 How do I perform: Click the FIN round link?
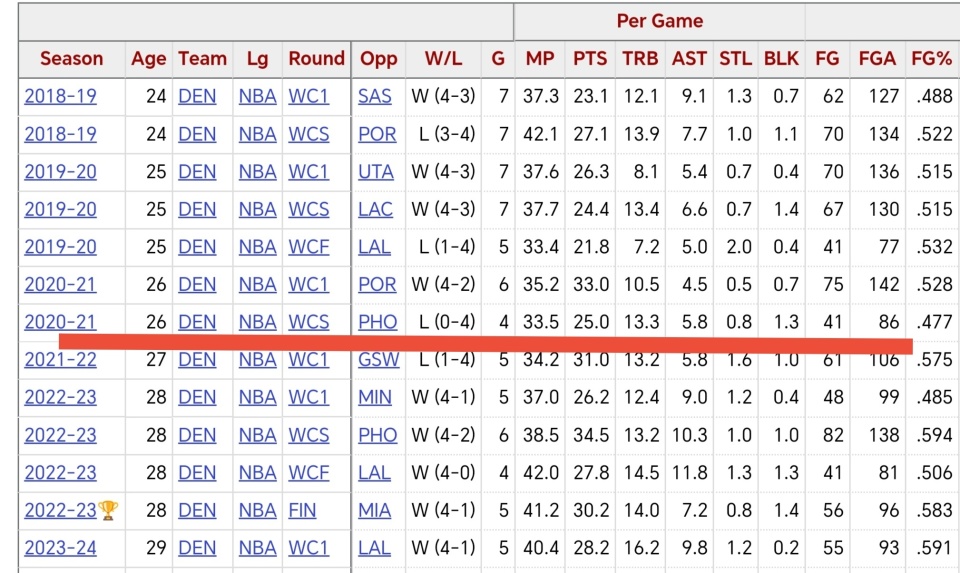point(302,511)
